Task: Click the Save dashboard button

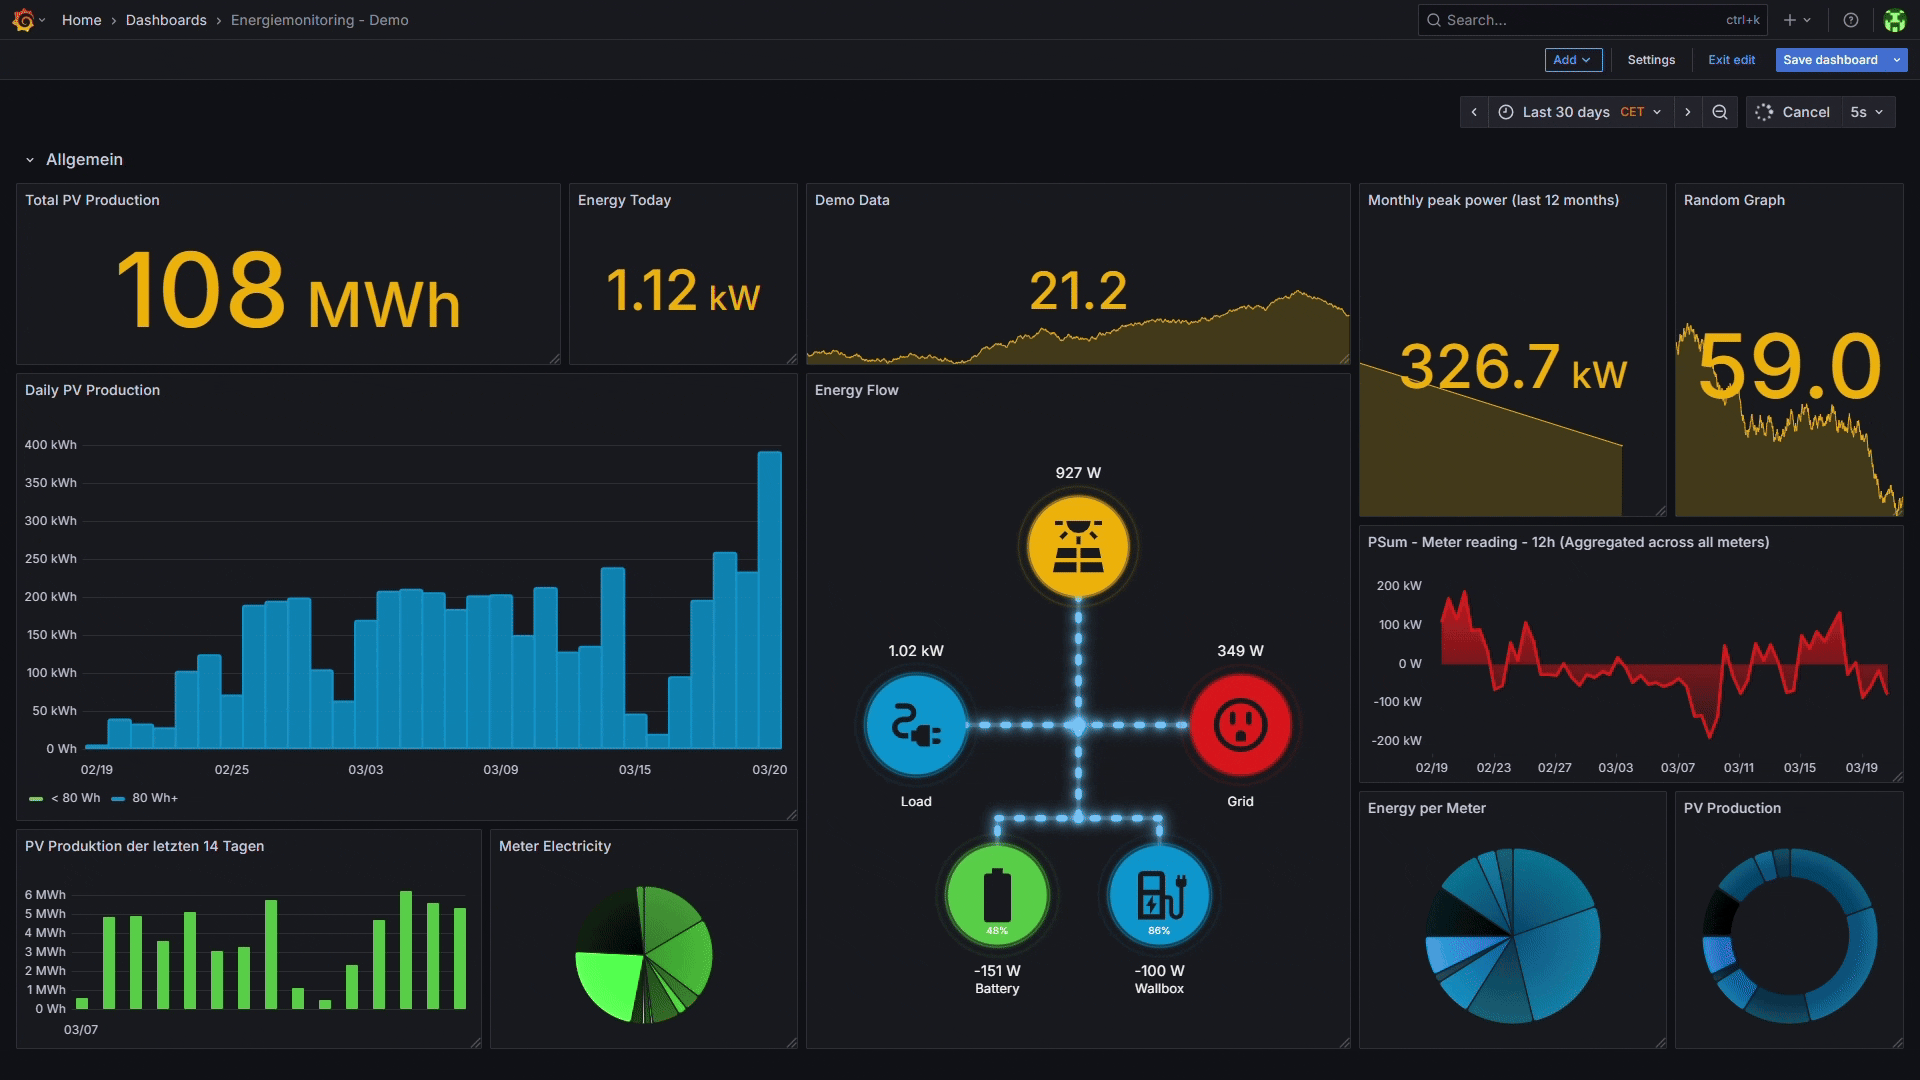Action: coord(1830,59)
